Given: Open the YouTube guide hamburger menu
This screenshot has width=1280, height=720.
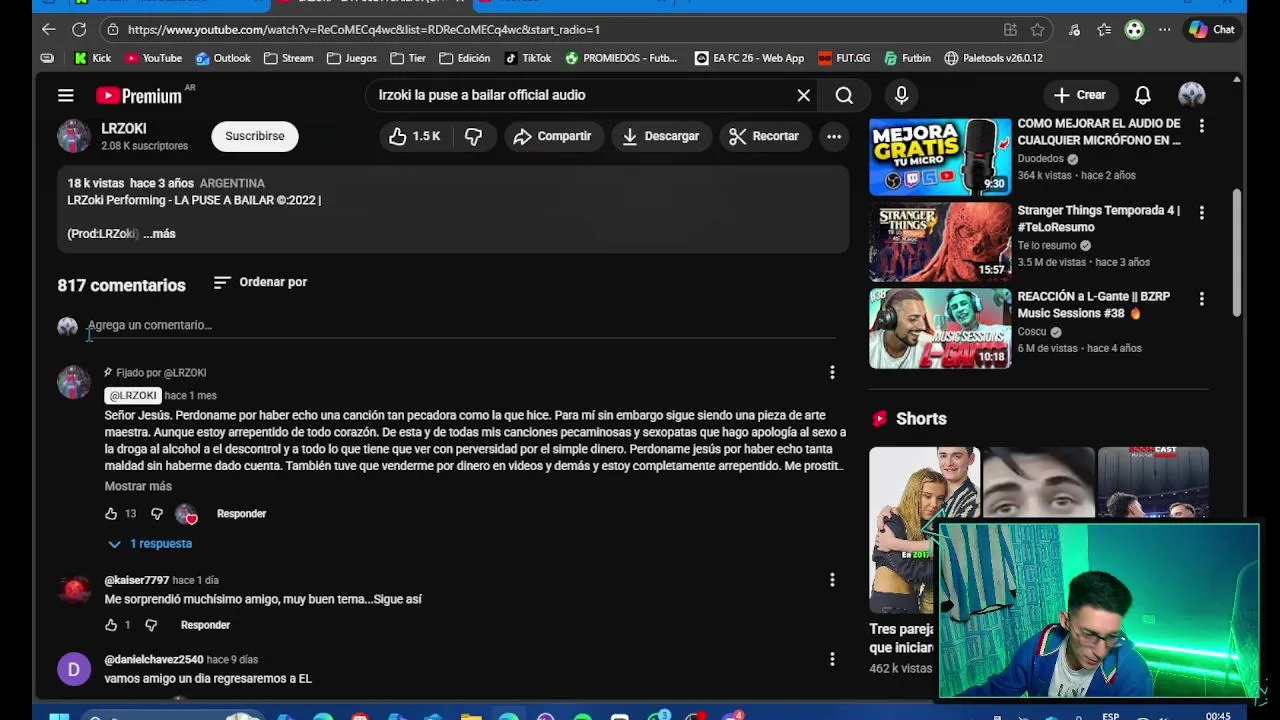Looking at the screenshot, I should click(x=66, y=95).
